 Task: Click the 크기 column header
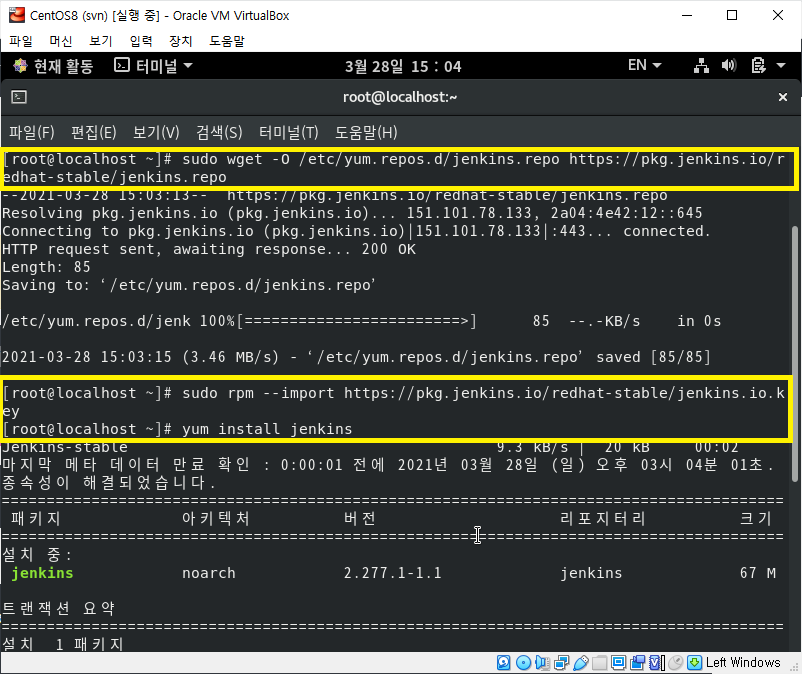point(755,519)
